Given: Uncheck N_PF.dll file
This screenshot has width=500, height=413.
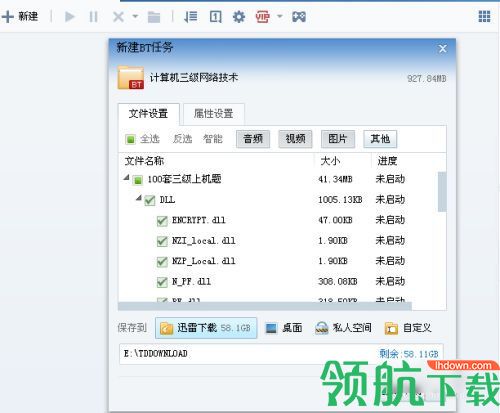Looking at the screenshot, I should click(x=162, y=282).
